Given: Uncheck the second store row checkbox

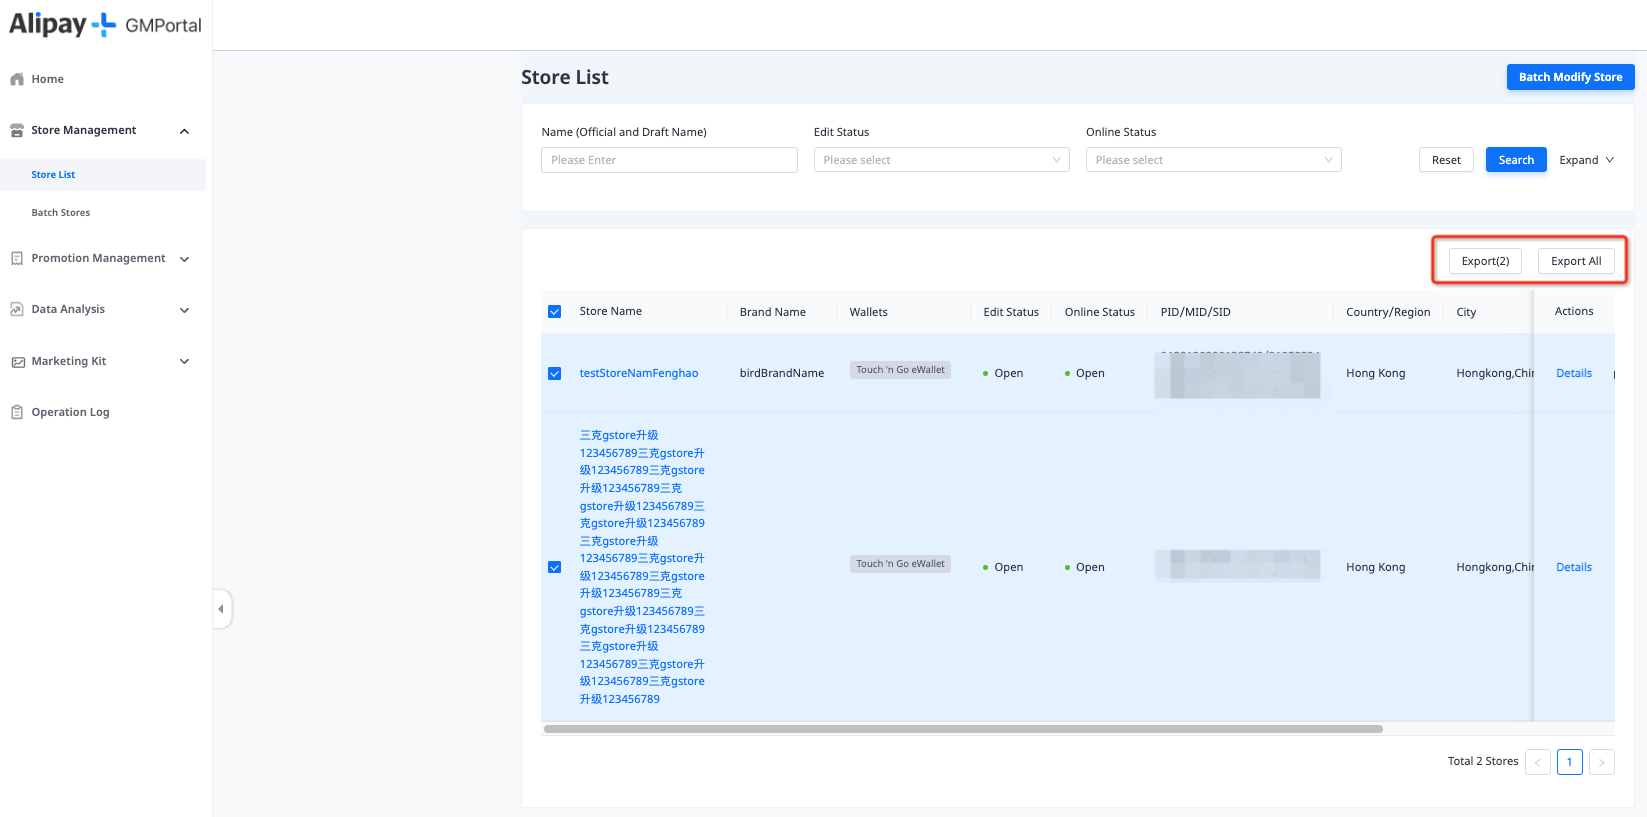Looking at the screenshot, I should tap(555, 567).
